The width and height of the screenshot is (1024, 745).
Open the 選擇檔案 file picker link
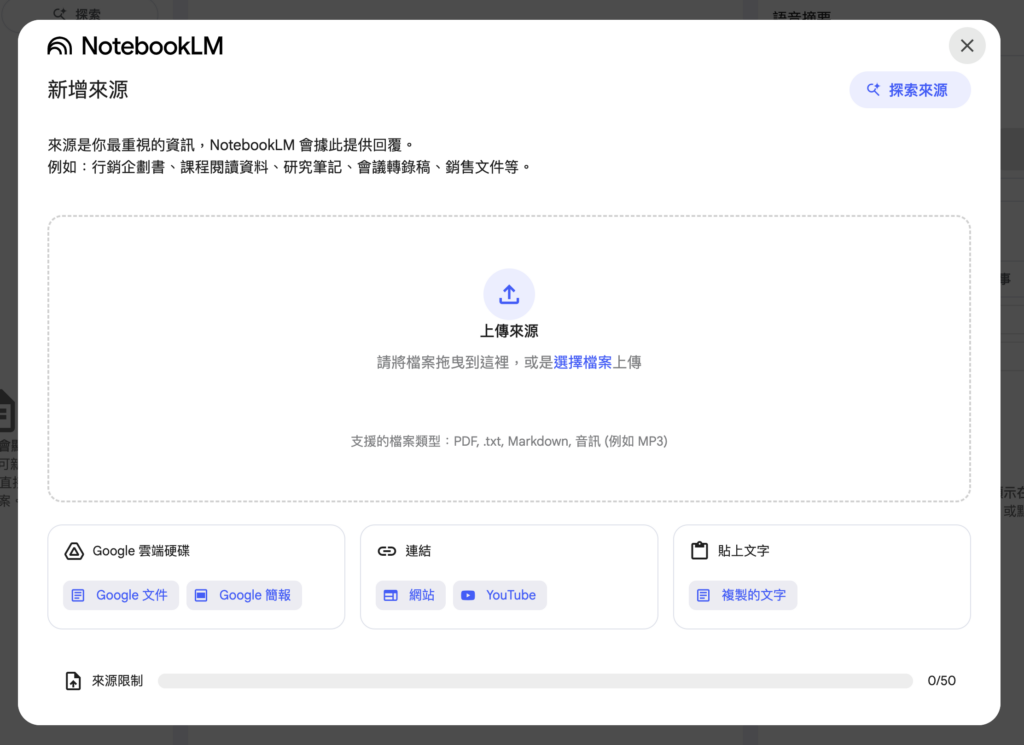[583, 363]
